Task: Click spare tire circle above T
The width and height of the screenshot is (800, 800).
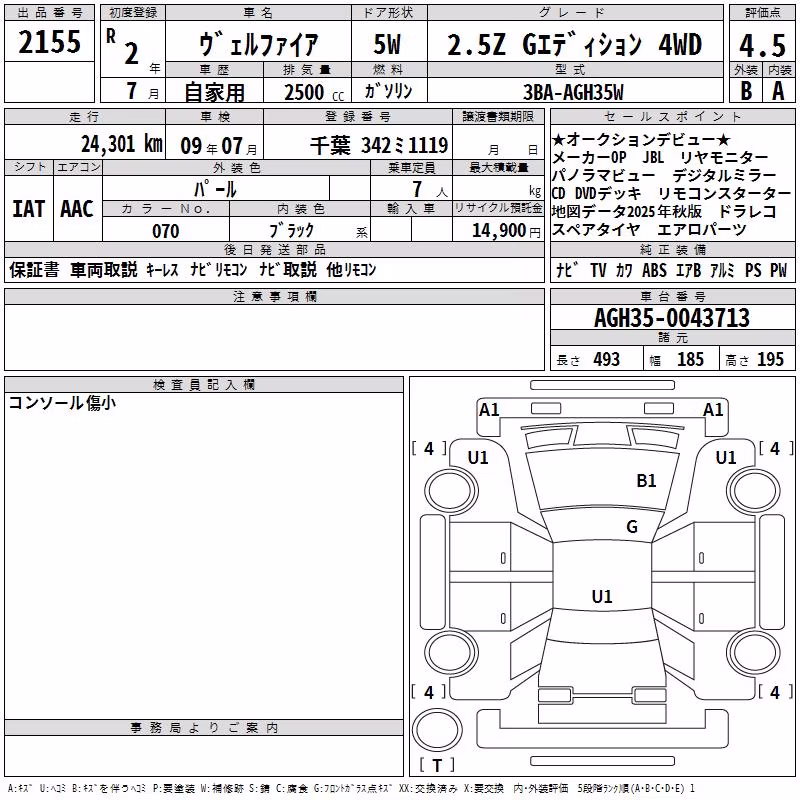Action: pyautogui.click(x=437, y=730)
